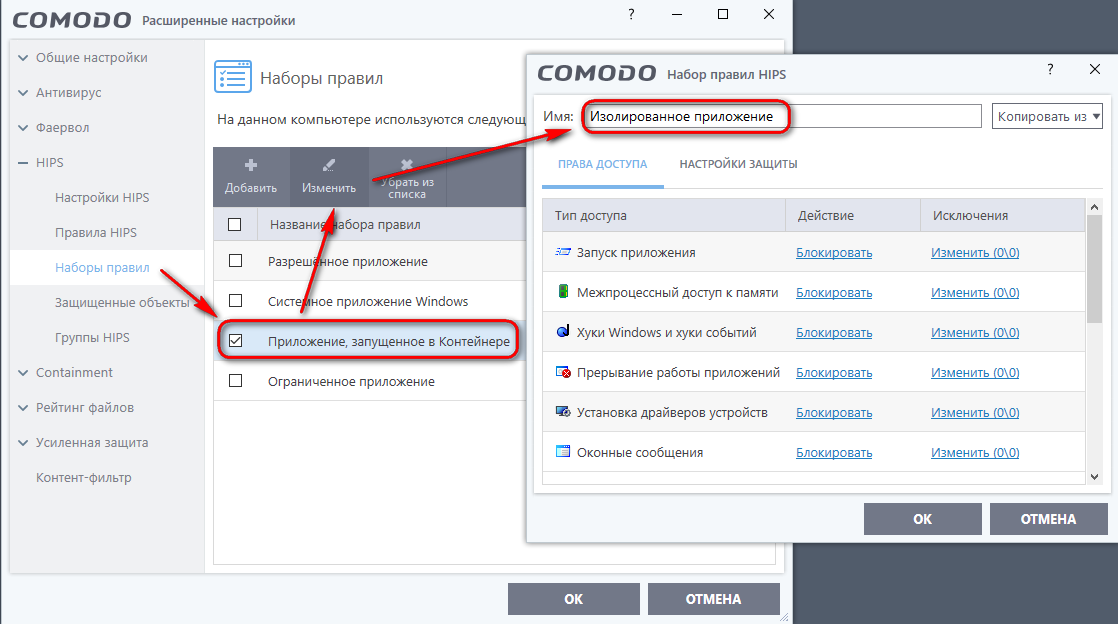Click Изменить (0\0) for Запуск приложения
This screenshot has width=1118, height=624.
[x=975, y=252]
